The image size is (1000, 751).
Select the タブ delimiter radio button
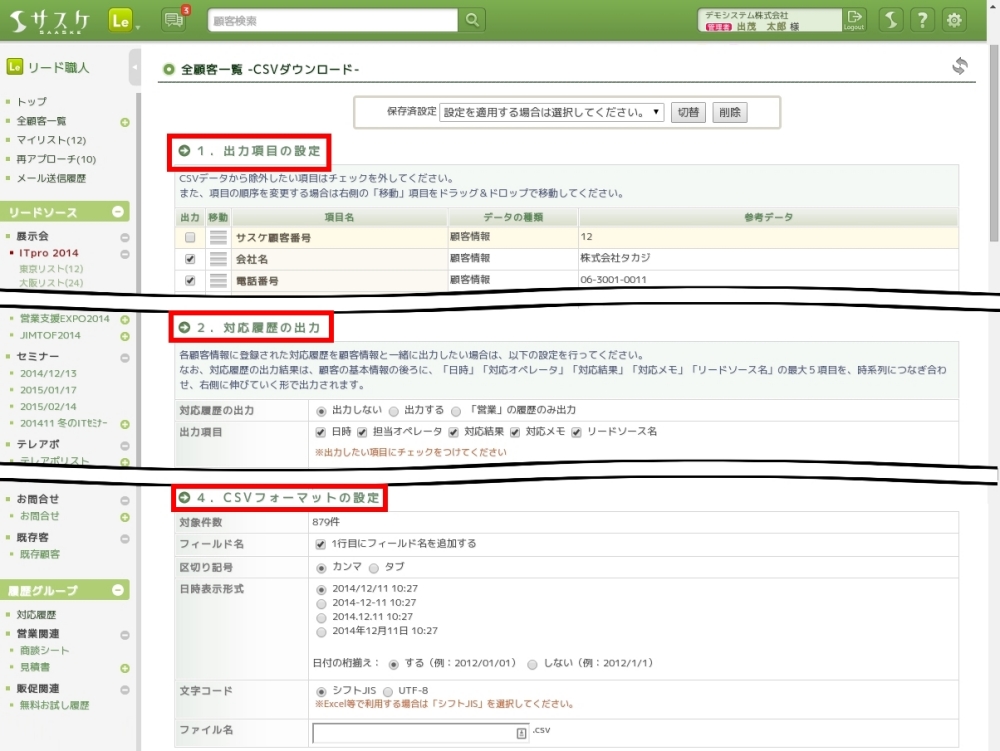(362, 567)
